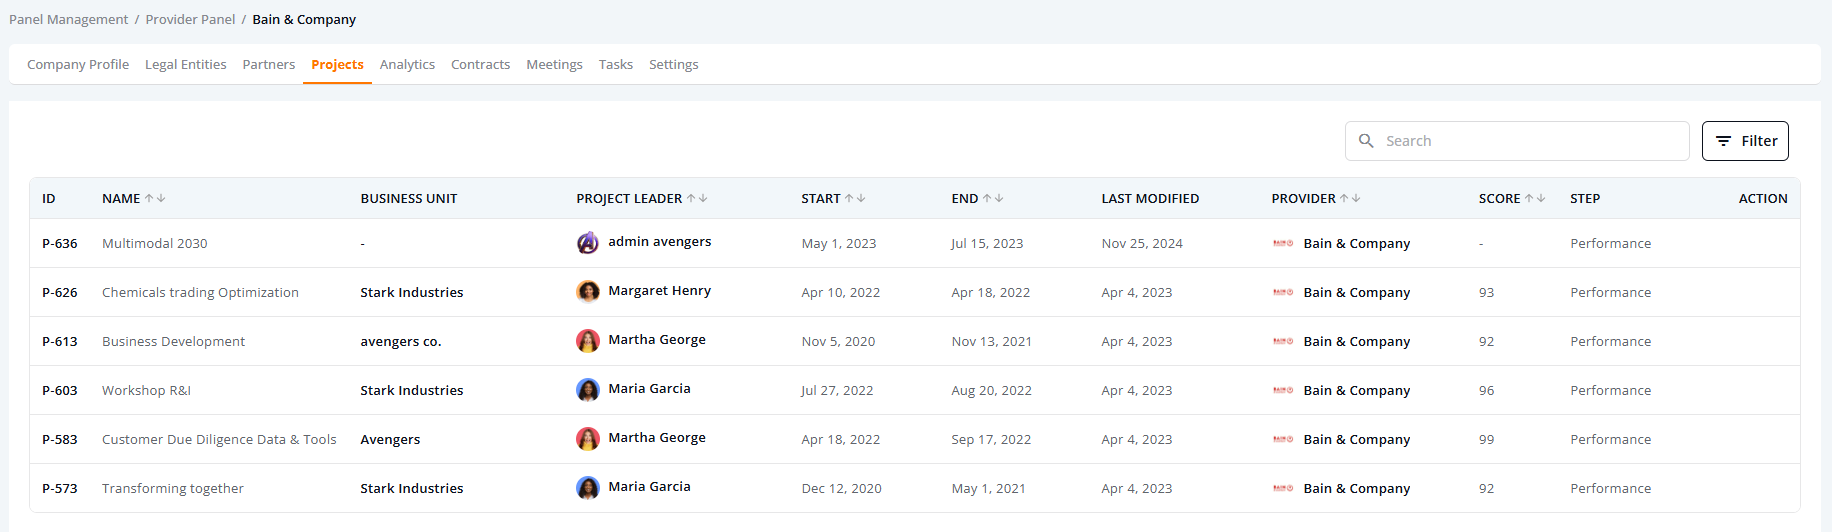Image resolution: width=1832 pixels, height=532 pixels.
Task: Sort by the Name column arrows
Action: (155, 199)
